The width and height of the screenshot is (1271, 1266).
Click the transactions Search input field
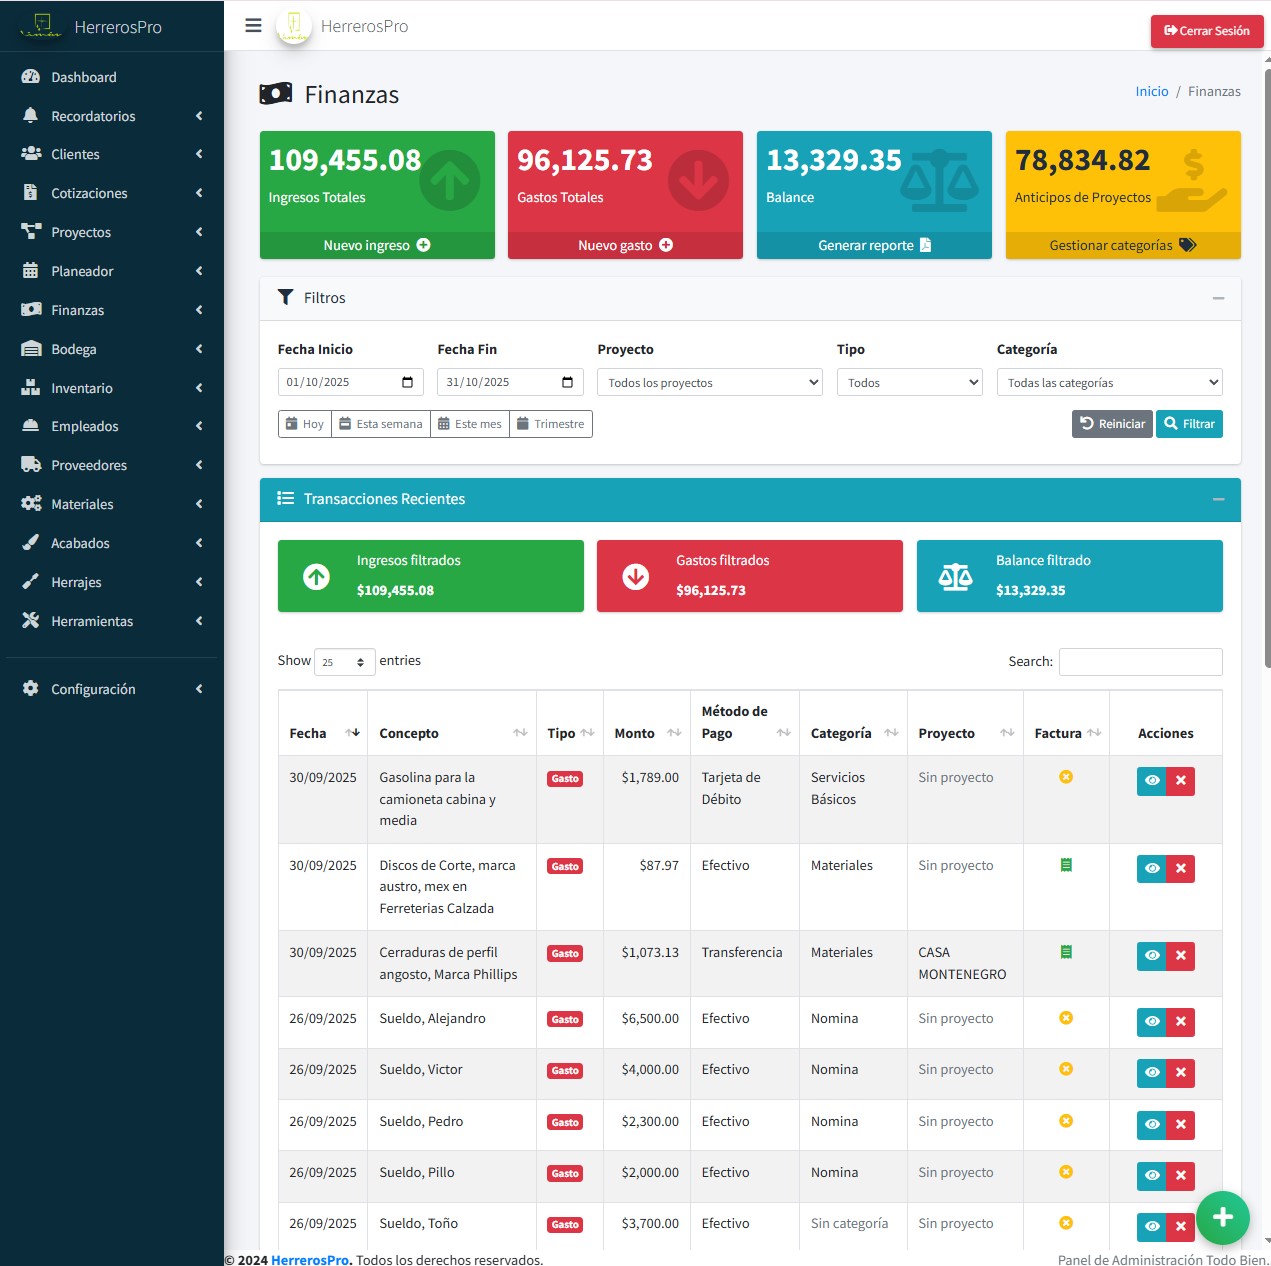(1140, 662)
